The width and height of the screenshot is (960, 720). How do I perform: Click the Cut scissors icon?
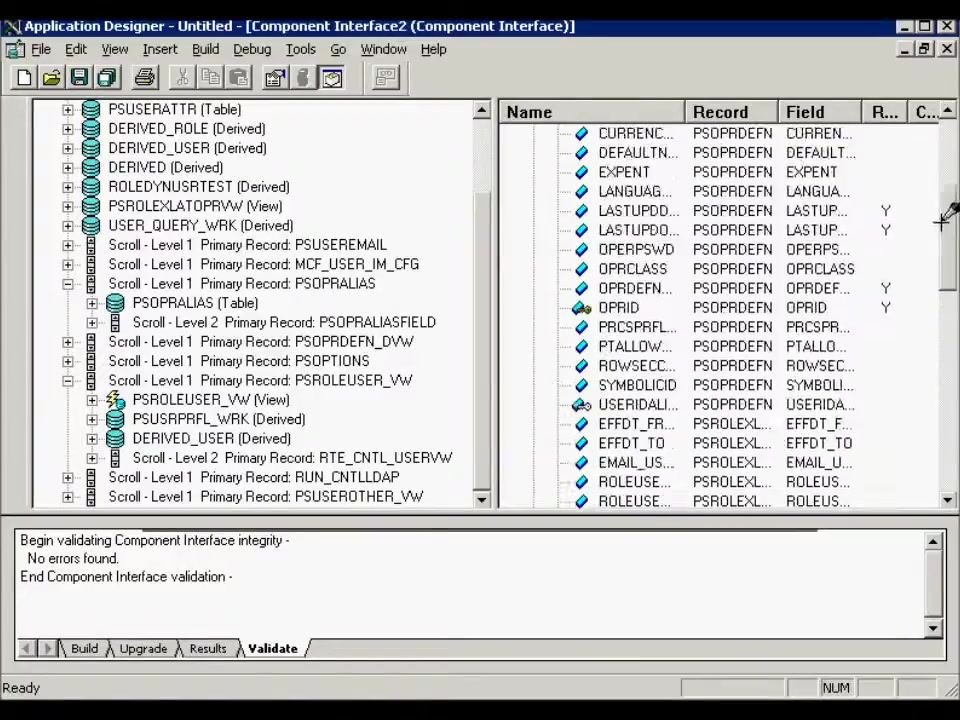[x=182, y=78]
